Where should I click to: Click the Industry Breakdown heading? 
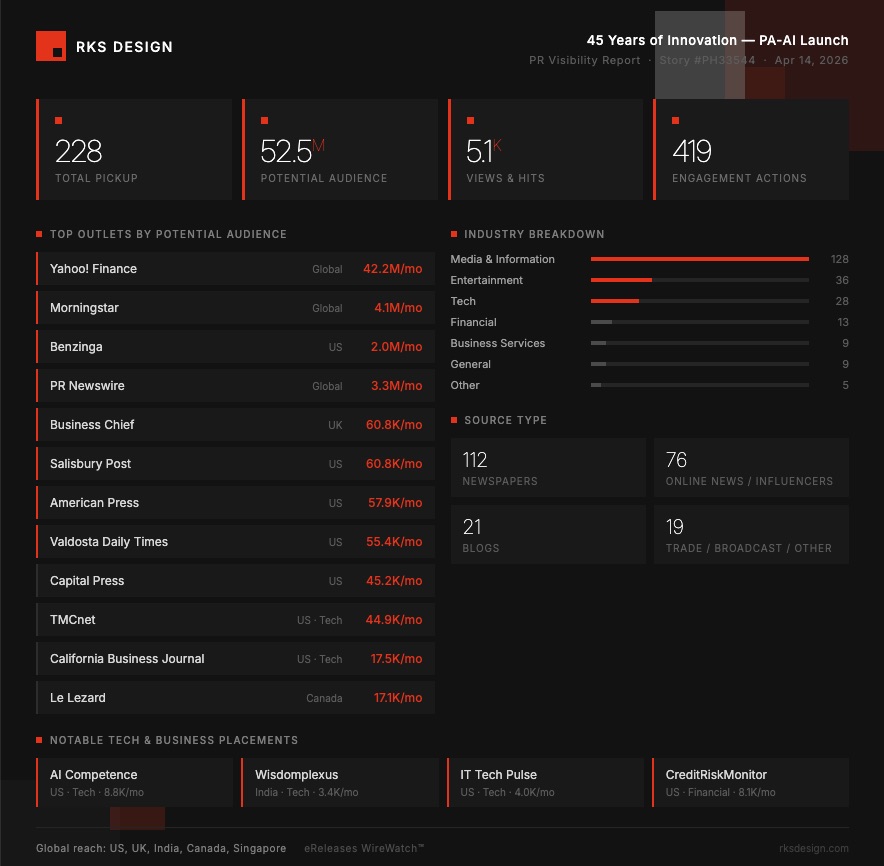coord(534,234)
